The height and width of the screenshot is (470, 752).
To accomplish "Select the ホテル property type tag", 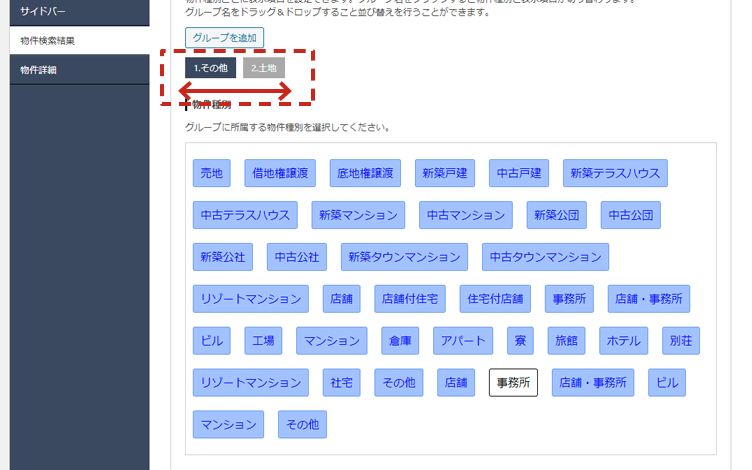I will click(623, 341).
